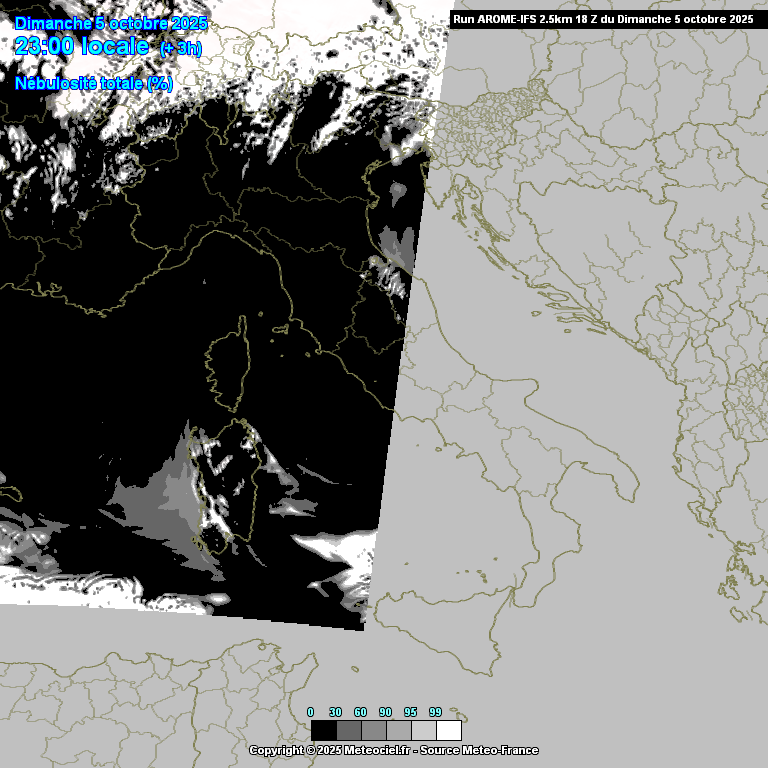Image resolution: width=768 pixels, height=768 pixels.
Task: Click on Corsica island on the map
Action: 229,365
